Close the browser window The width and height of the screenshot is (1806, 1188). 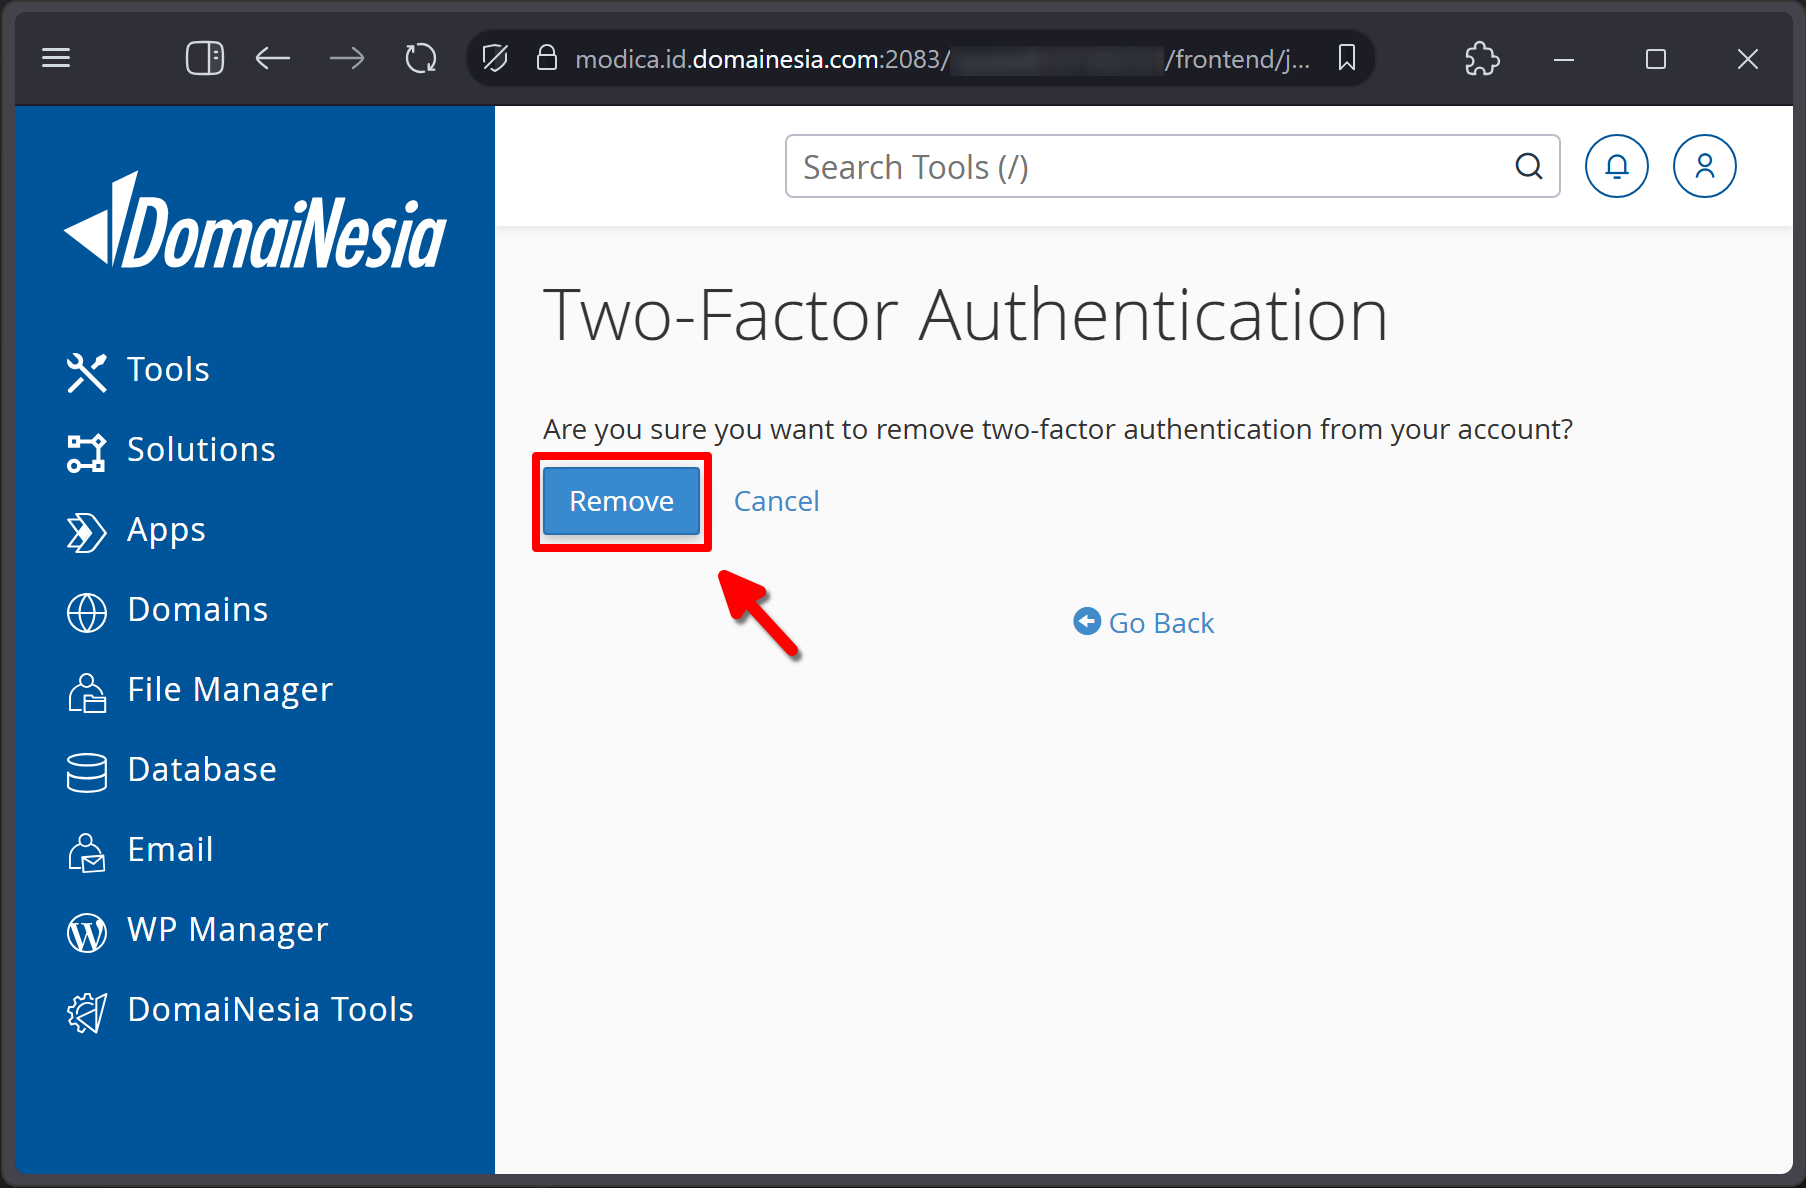[1748, 59]
